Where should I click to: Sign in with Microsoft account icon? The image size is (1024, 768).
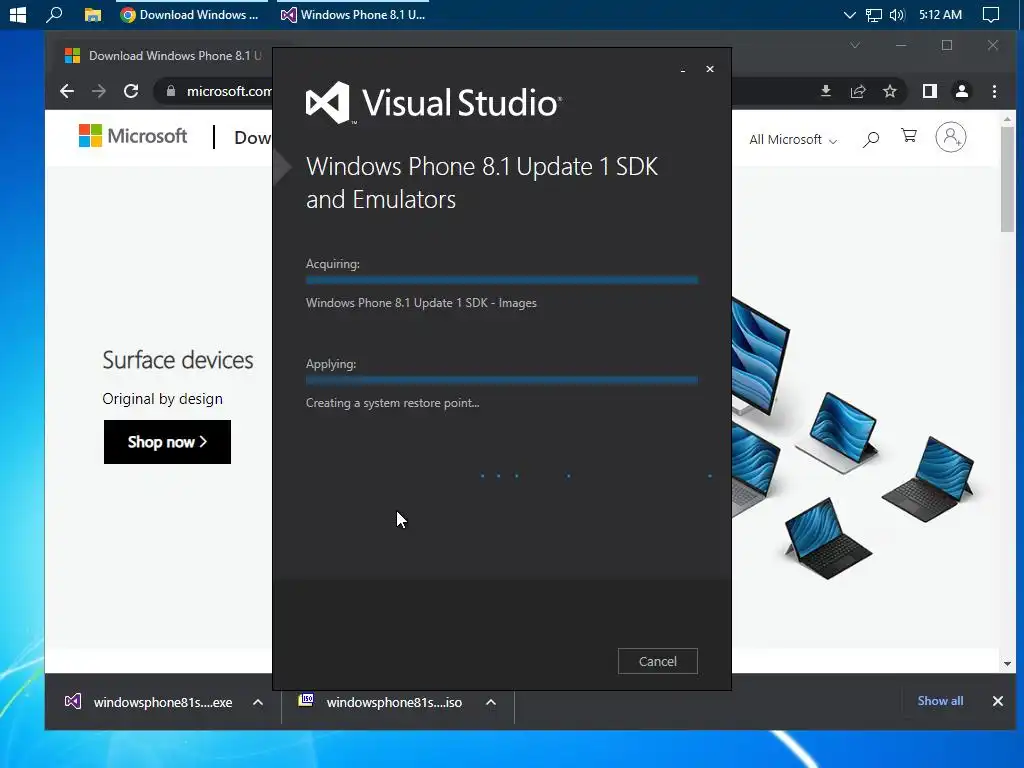(950, 137)
